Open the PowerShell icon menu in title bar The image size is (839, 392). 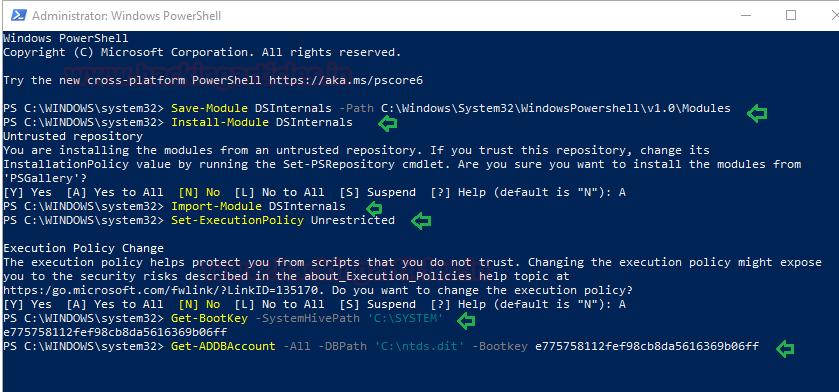tap(17, 16)
